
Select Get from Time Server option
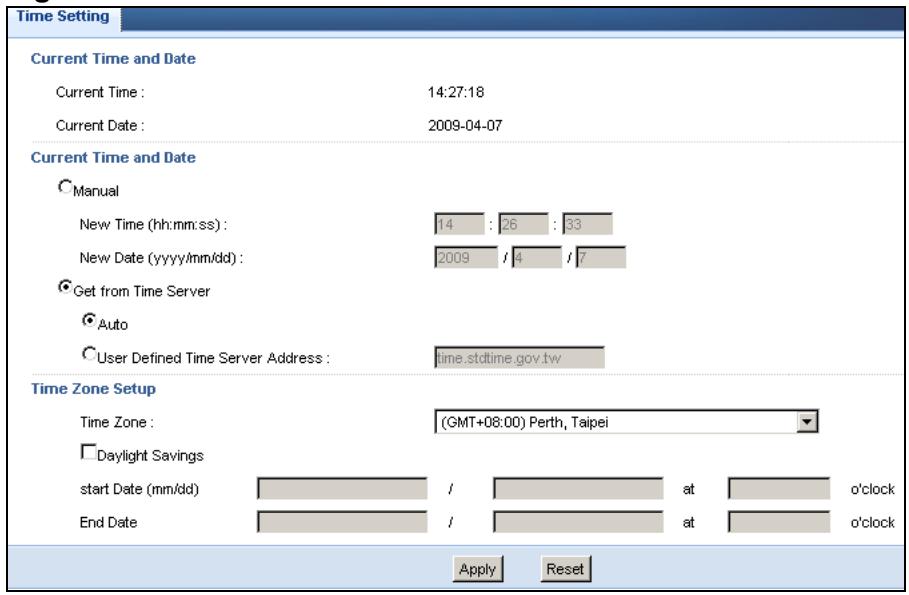[65, 287]
